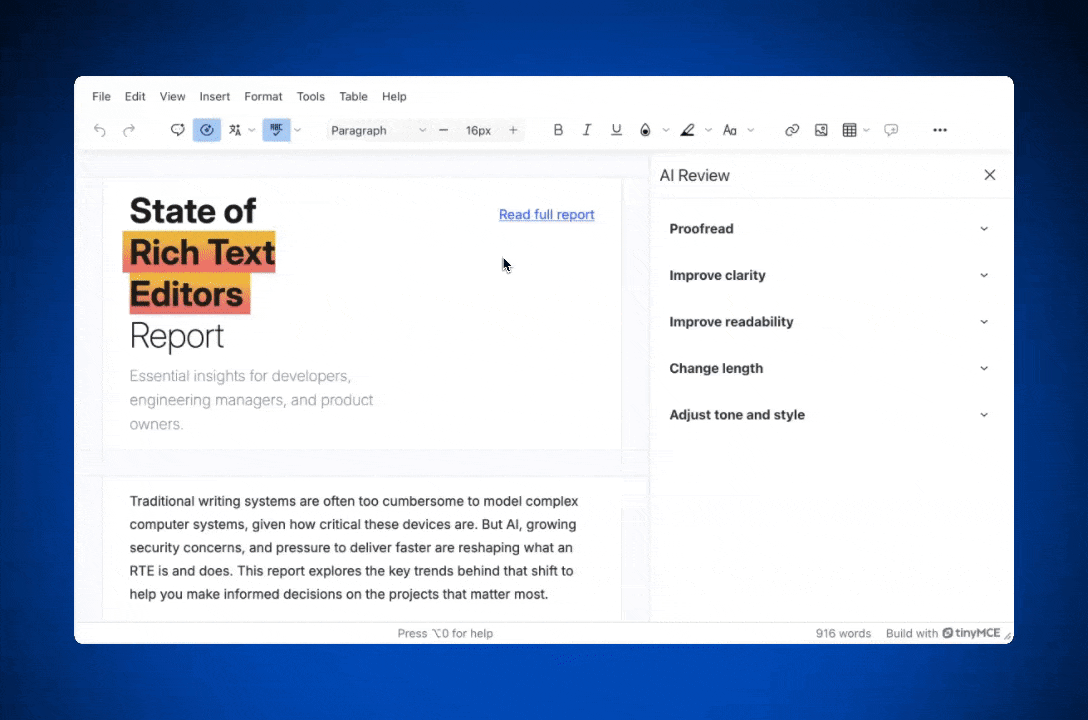This screenshot has width=1088, height=720.
Task: Click the 916 words count
Action: [843, 633]
